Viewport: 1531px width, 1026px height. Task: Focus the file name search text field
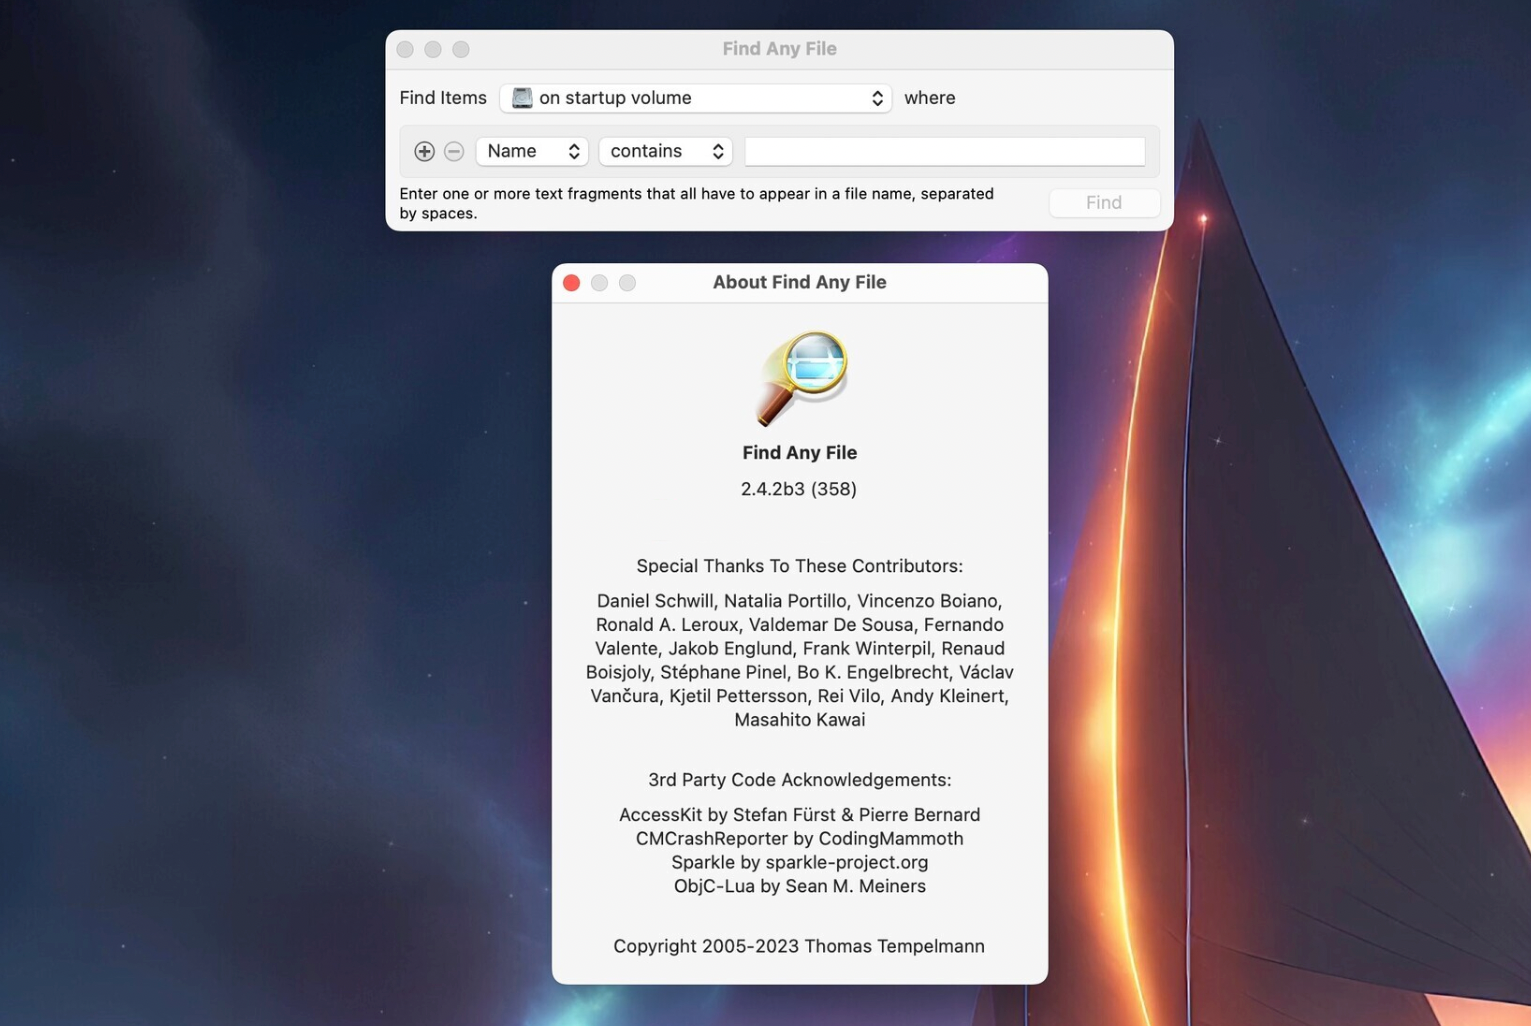(945, 151)
